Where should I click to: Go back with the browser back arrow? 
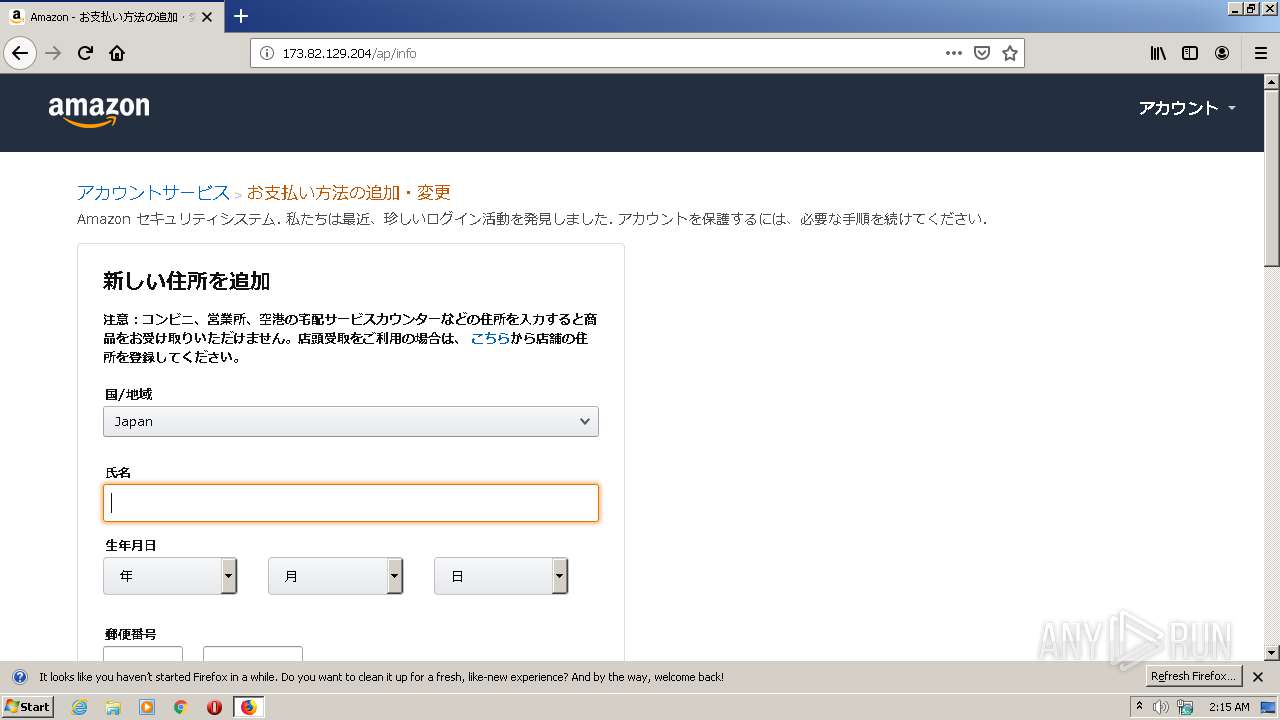tap(20, 53)
